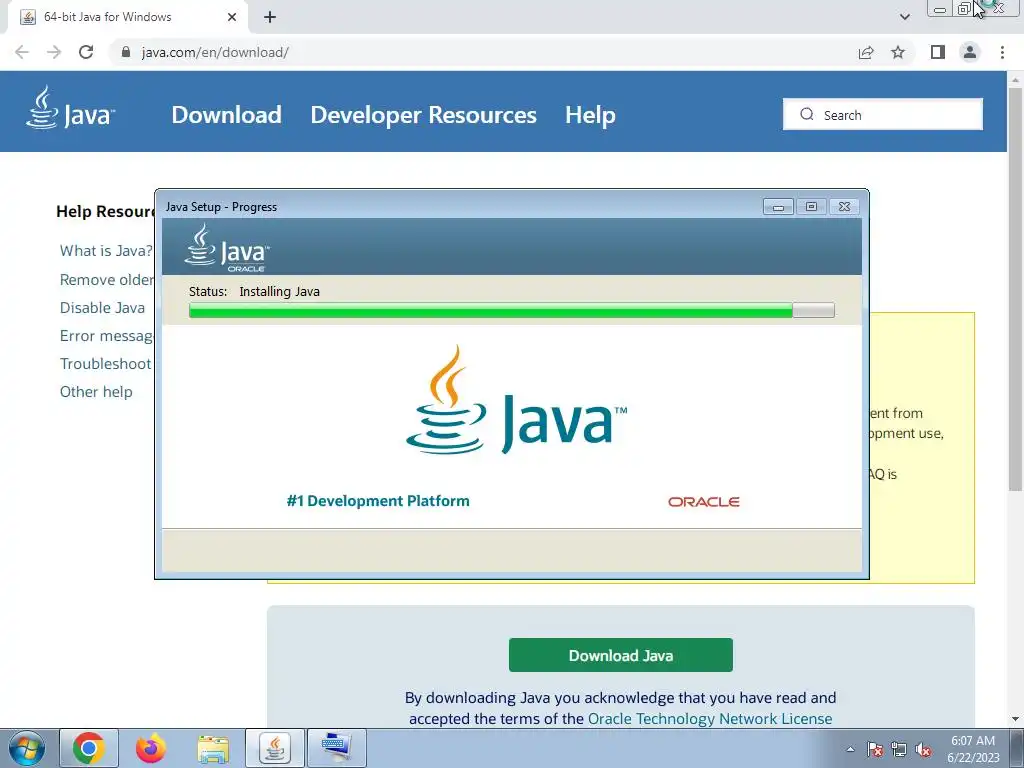Screen dimensions: 1024x768
Task: Click the browser forward arrow
Action: click(54, 52)
